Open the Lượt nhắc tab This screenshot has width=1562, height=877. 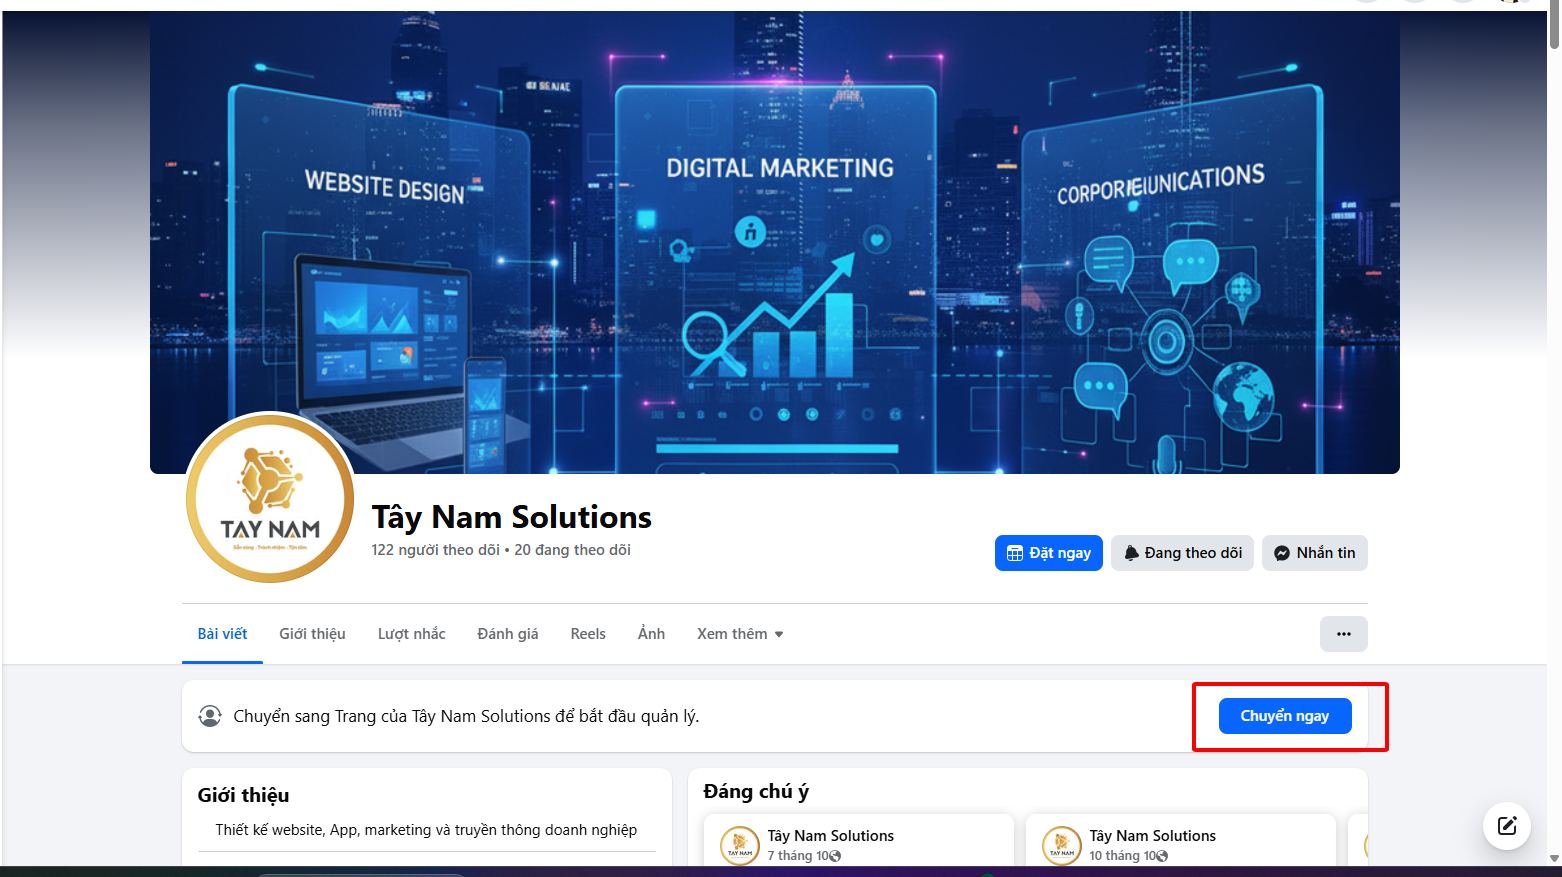[411, 634]
